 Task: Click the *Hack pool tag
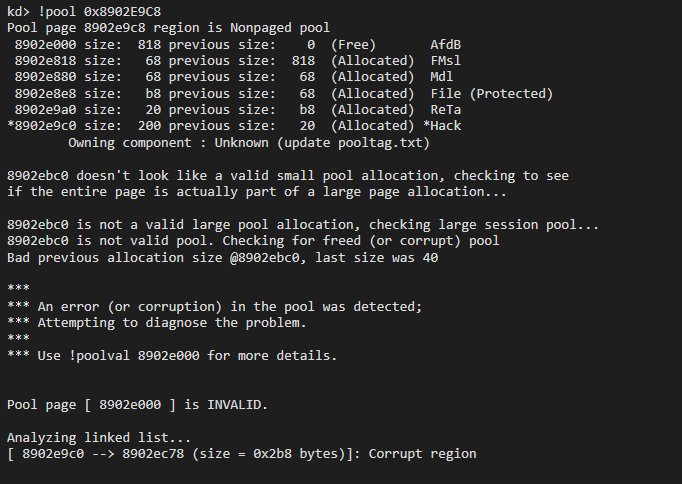tap(442, 126)
